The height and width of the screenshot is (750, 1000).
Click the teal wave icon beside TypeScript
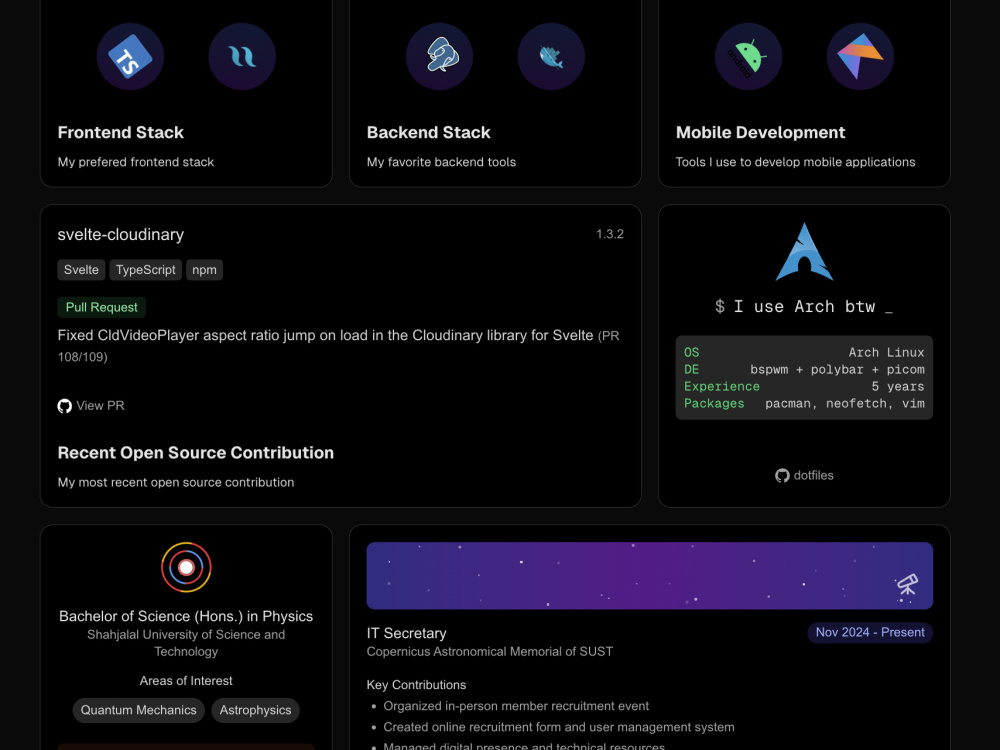[x=241, y=56]
